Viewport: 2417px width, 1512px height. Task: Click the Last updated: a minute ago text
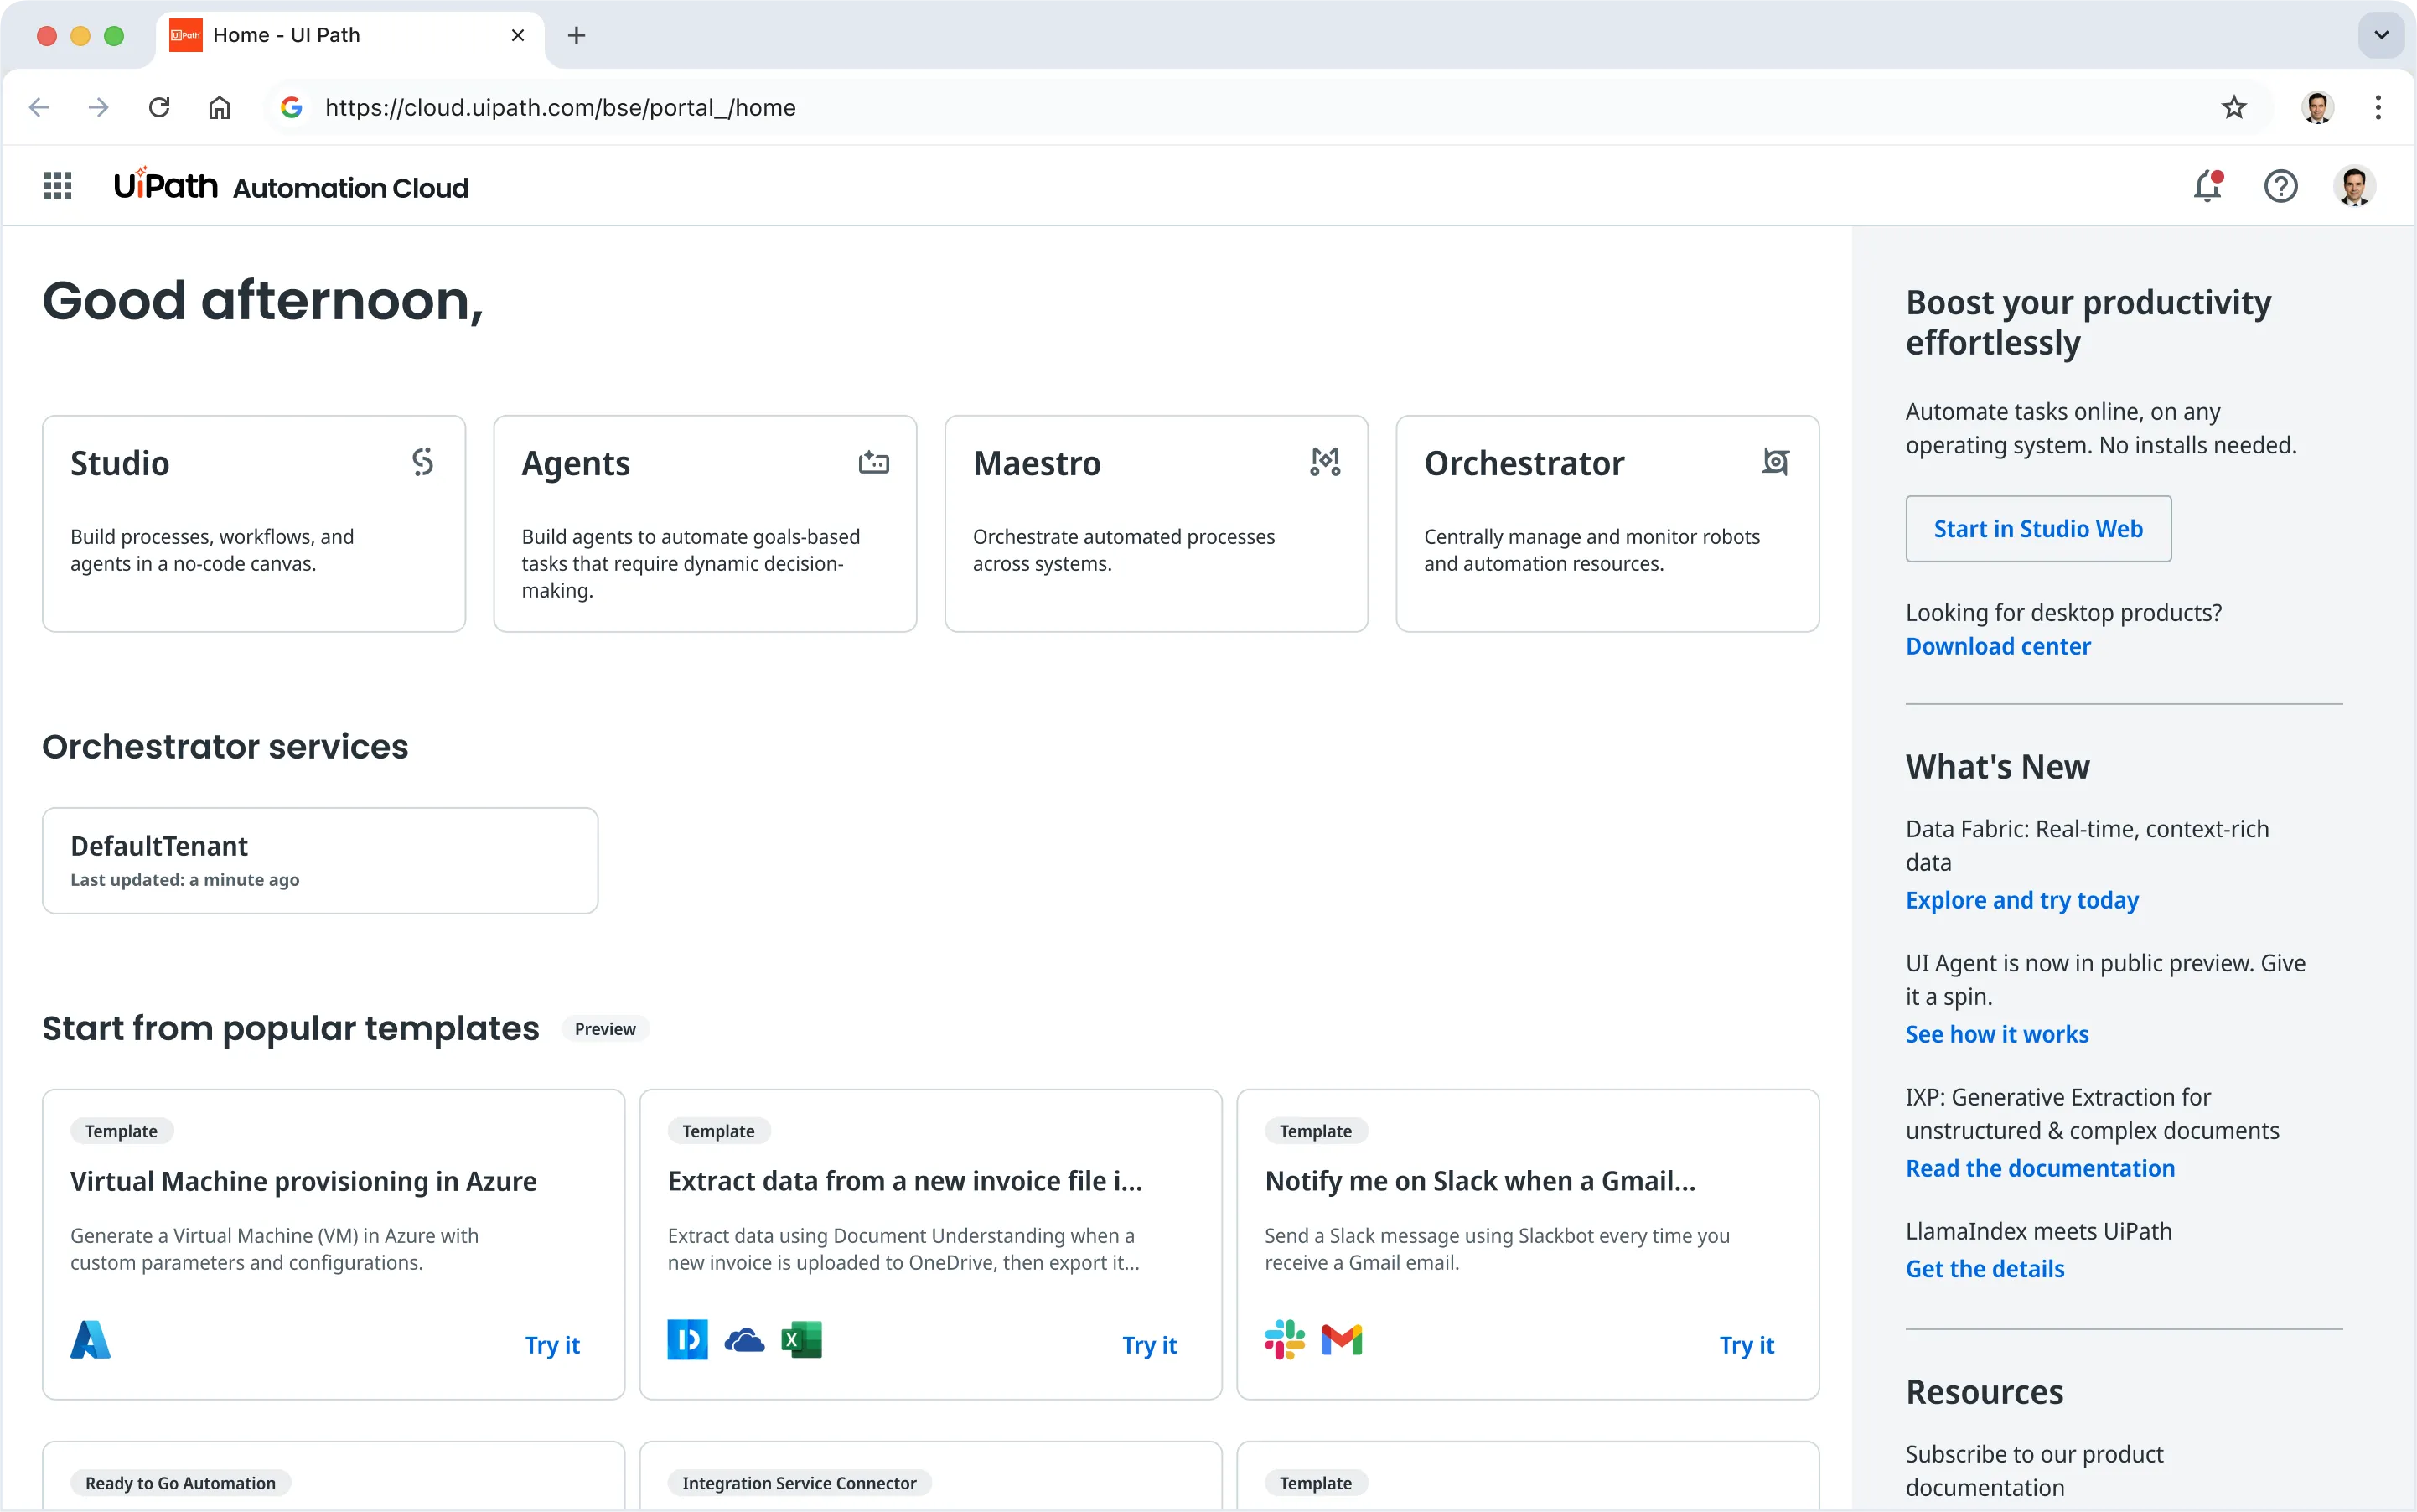[x=185, y=879]
